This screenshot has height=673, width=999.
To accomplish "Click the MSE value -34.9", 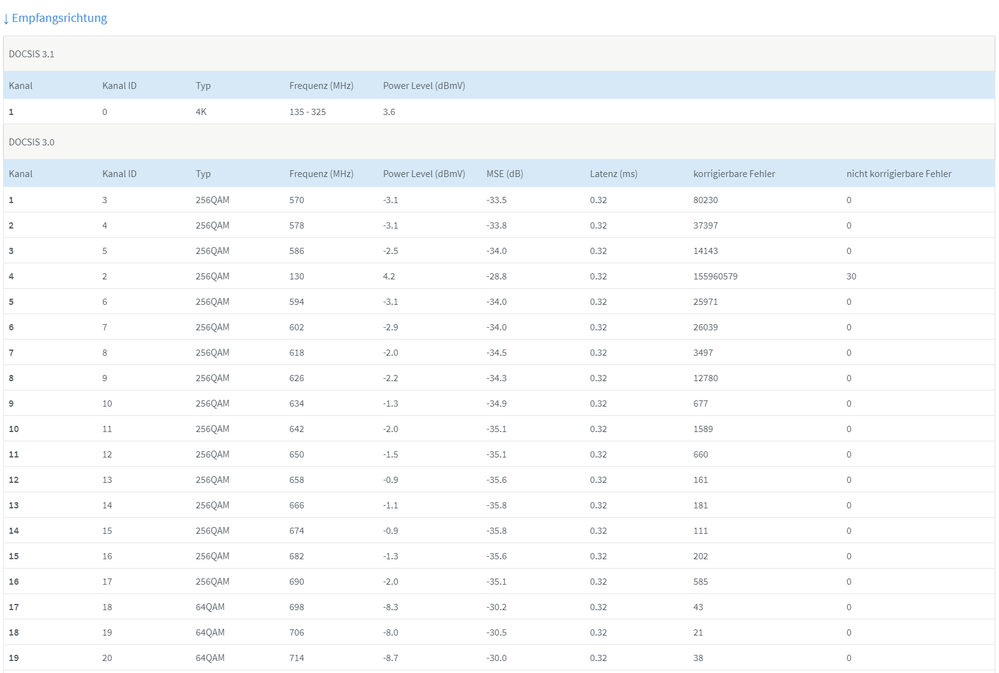I will 496,404.
